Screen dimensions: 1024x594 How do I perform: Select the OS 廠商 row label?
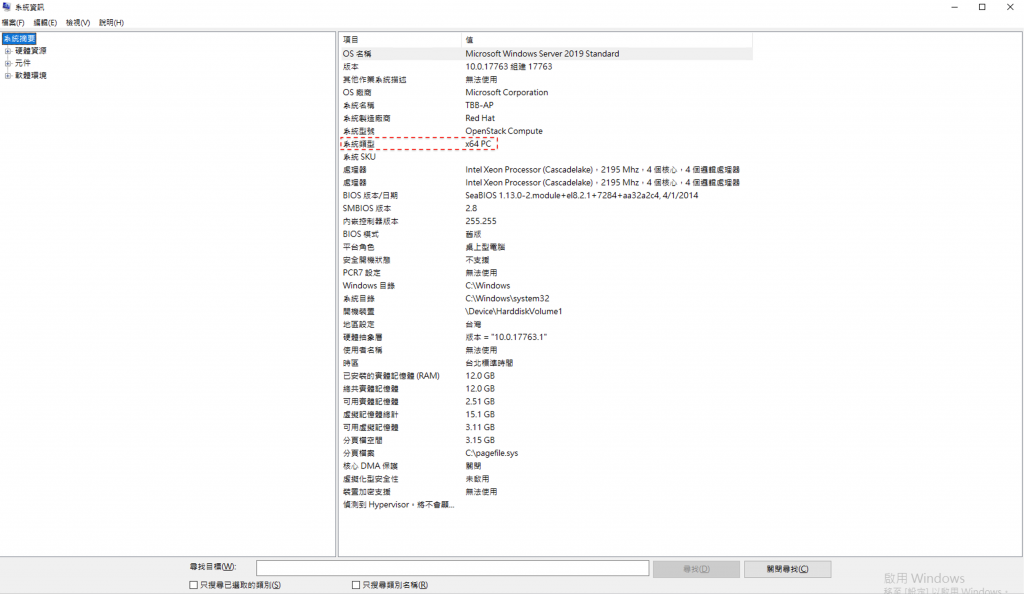point(357,93)
